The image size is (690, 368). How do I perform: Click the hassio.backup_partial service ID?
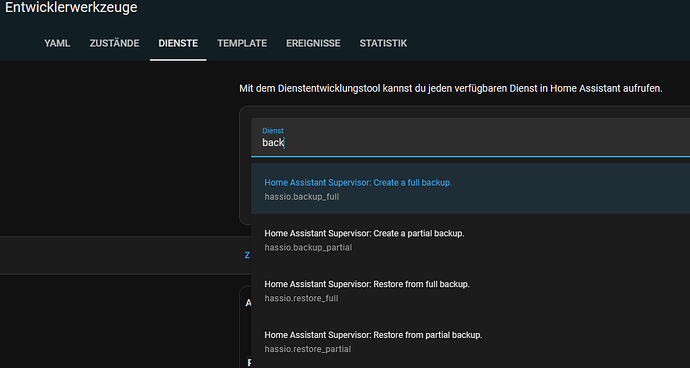point(308,247)
